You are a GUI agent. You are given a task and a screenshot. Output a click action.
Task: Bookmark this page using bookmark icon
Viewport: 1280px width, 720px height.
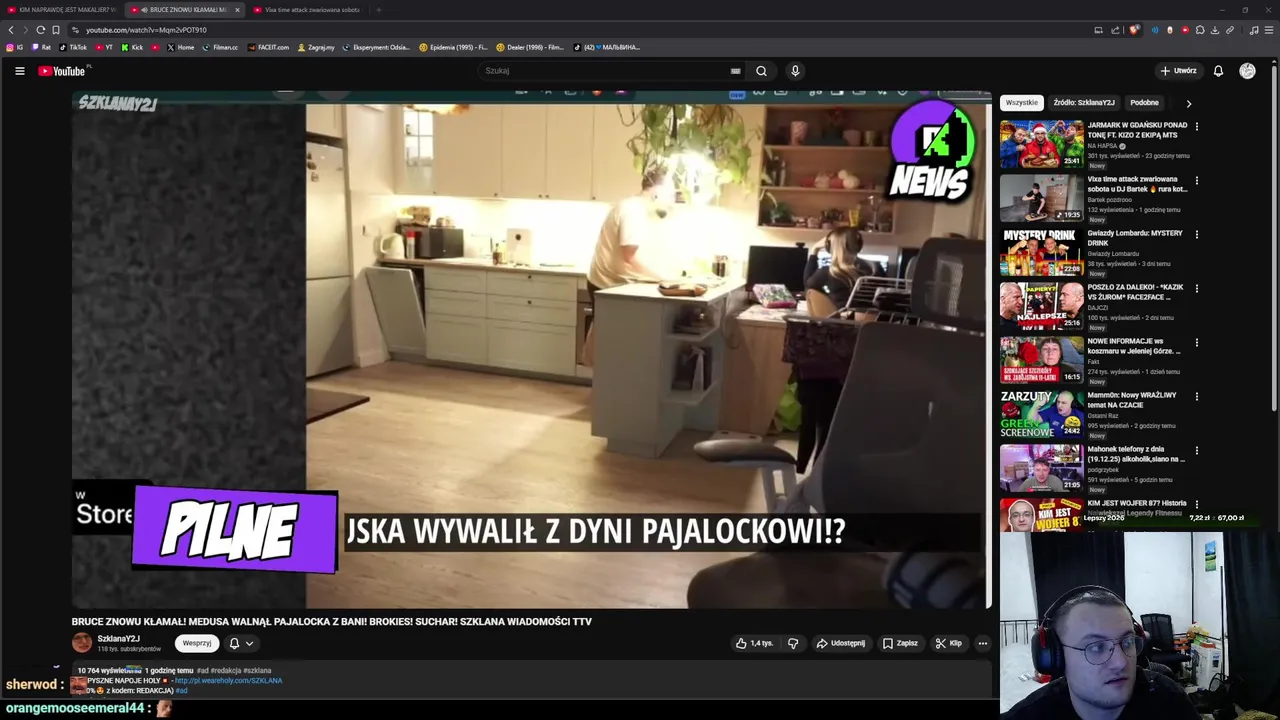56,30
